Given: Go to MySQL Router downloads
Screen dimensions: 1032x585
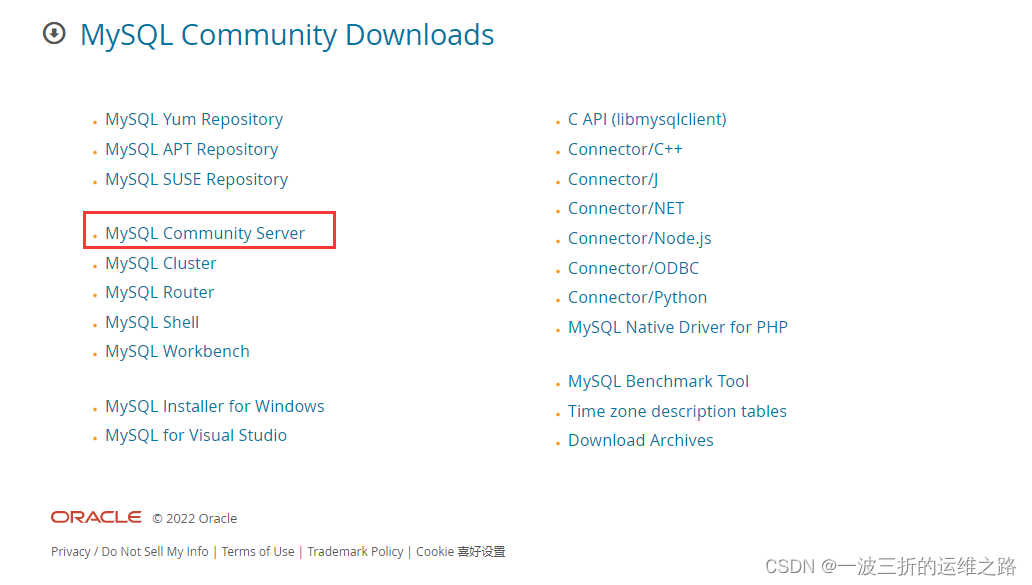Looking at the screenshot, I should [160, 292].
